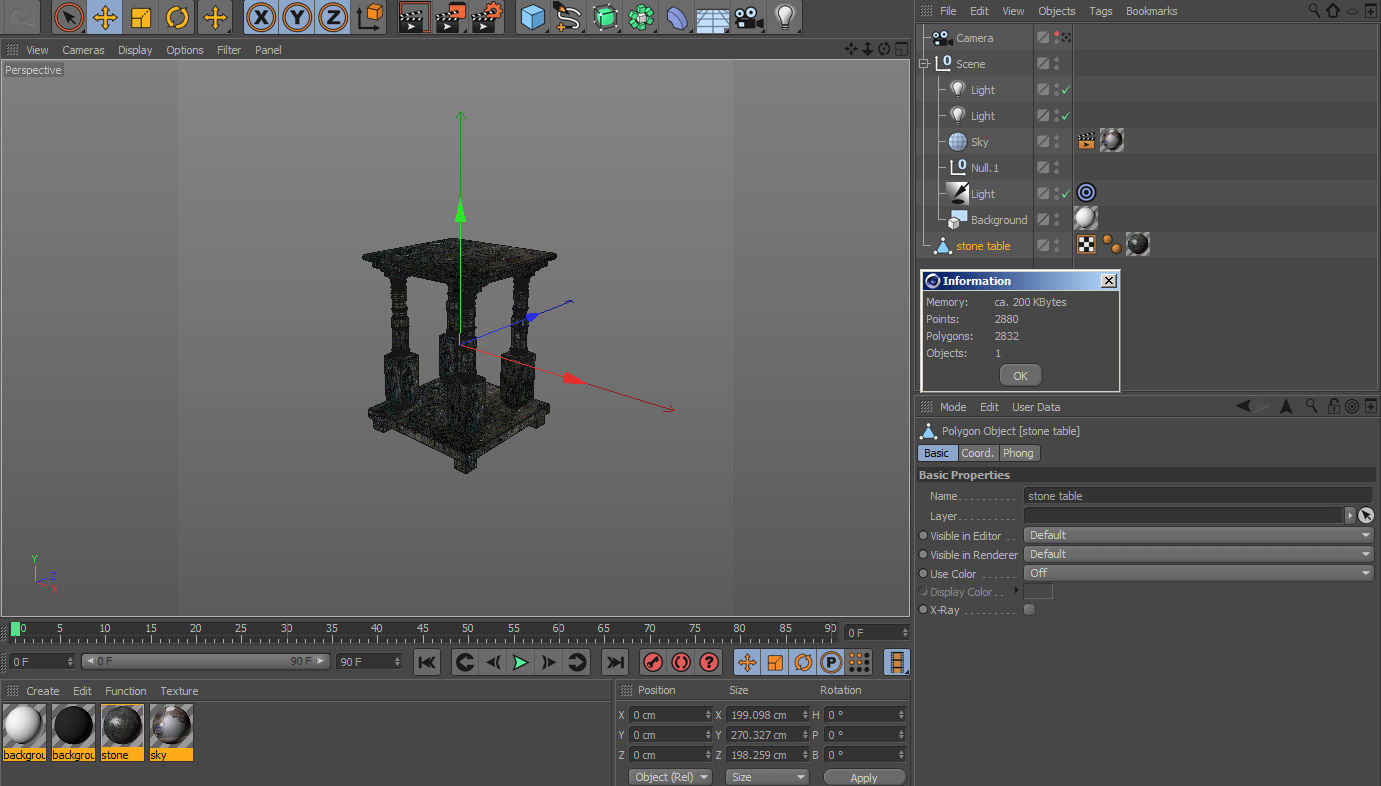The height and width of the screenshot is (786, 1381).
Task: Click the Display Color swatch
Action: pyautogui.click(x=1038, y=592)
